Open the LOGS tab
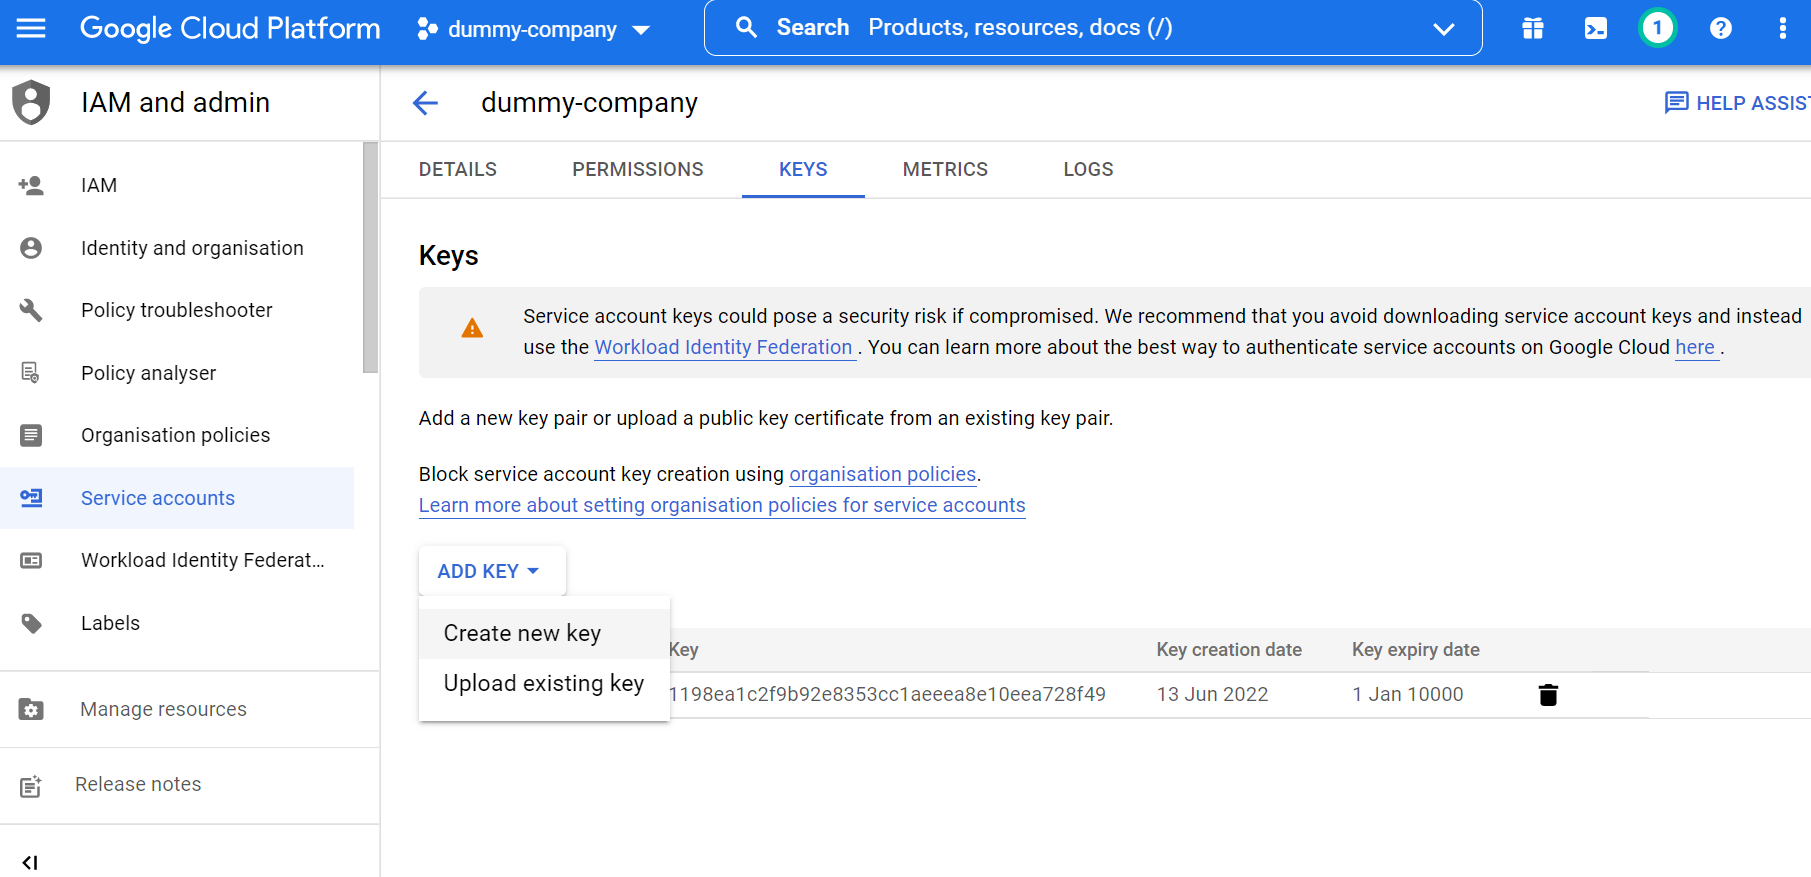 [1088, 169]
